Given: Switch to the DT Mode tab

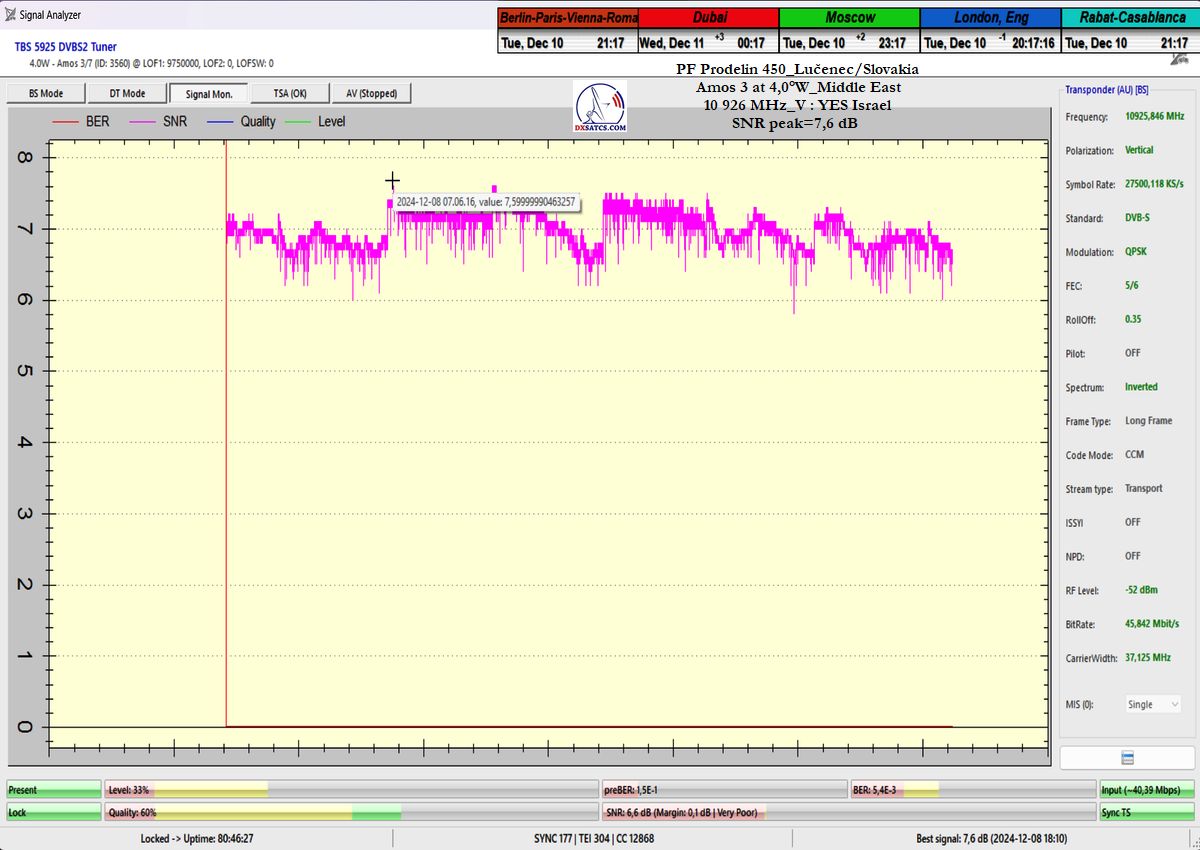Looking at the screenshot, I should pos(126,93).
